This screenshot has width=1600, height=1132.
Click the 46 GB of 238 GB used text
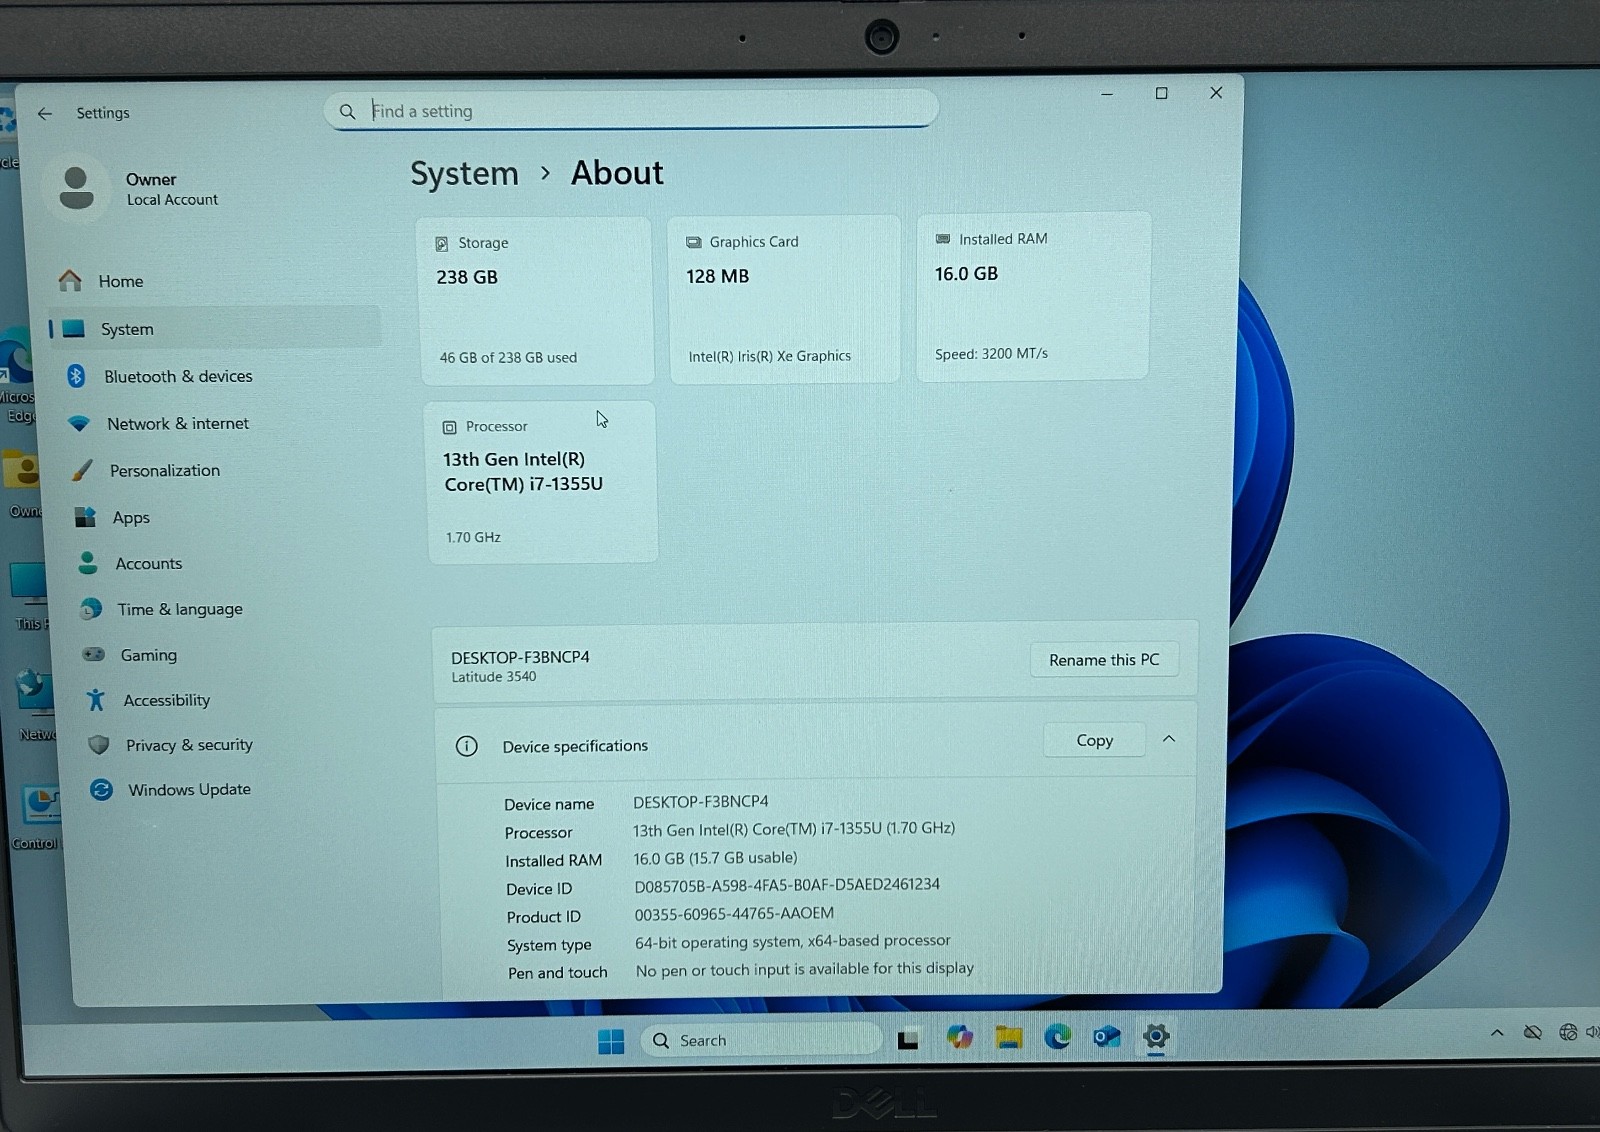pos(508,358)
